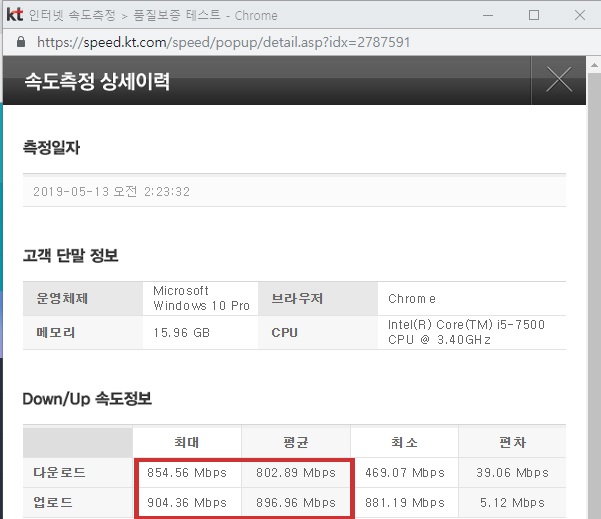Viewport: 601px width, 519px height.
Task: Click the vertical scrollbar track
Action: coord(594,295)
